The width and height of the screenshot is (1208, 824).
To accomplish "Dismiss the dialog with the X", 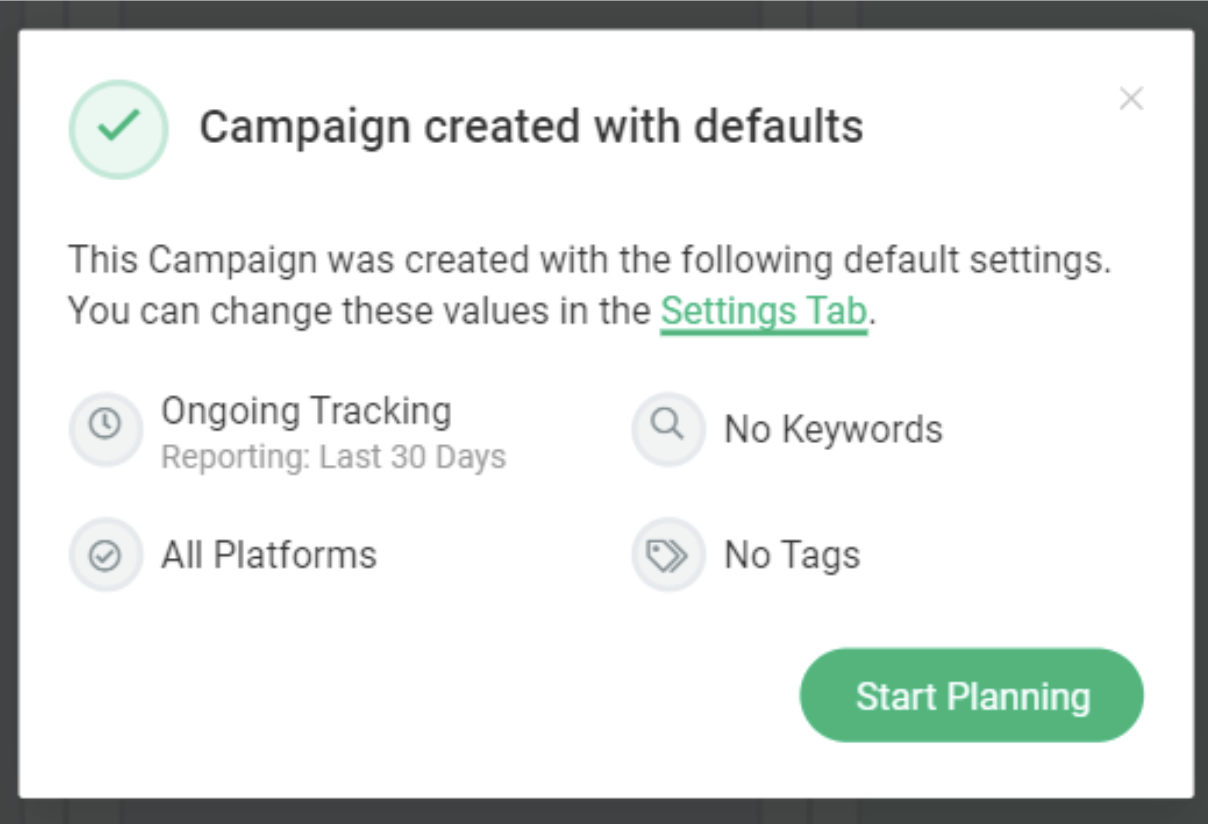I will (1131, 99).
